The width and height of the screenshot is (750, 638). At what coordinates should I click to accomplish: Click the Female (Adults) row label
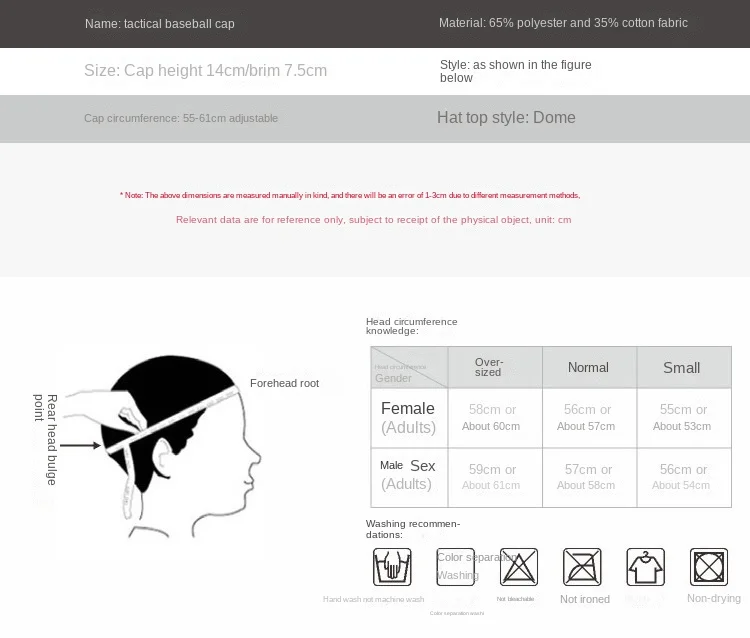408,418
